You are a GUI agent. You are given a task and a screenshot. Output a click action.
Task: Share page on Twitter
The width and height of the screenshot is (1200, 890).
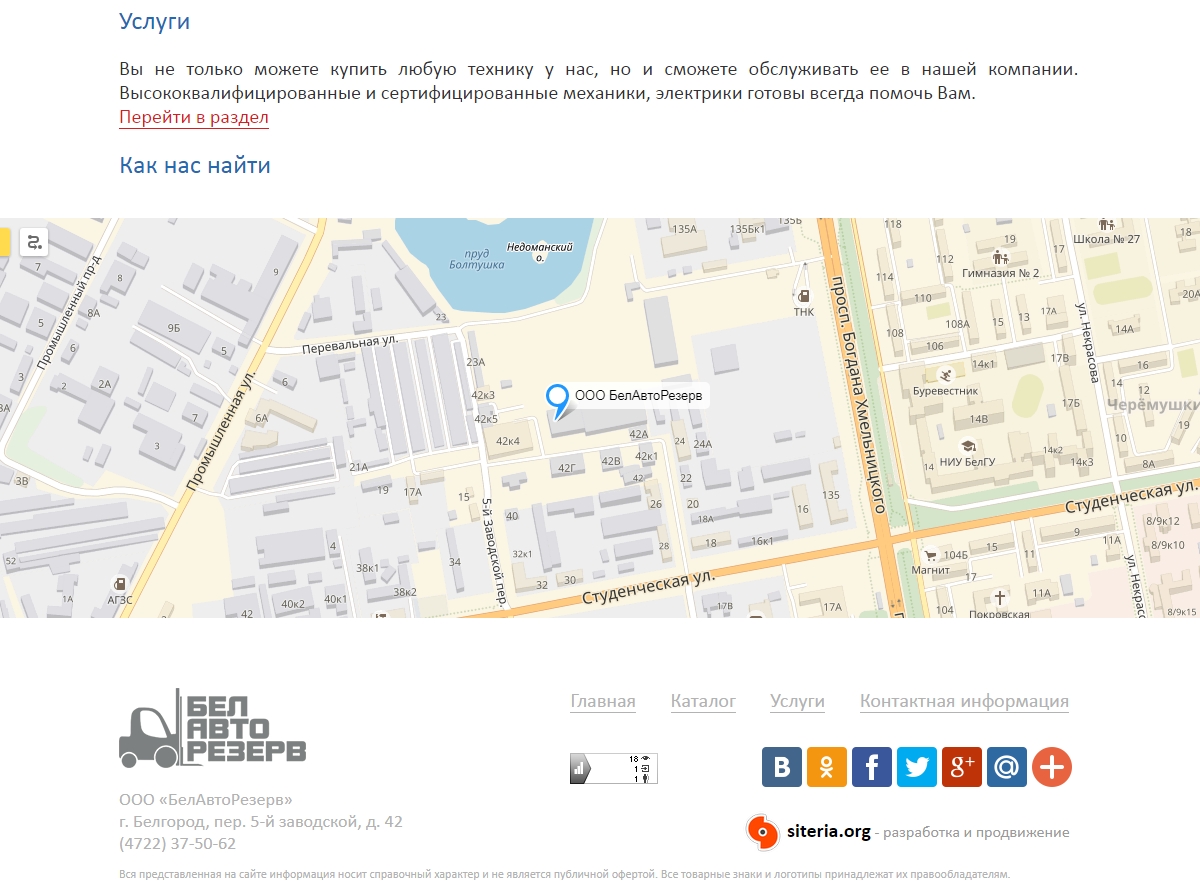[917, 767]
